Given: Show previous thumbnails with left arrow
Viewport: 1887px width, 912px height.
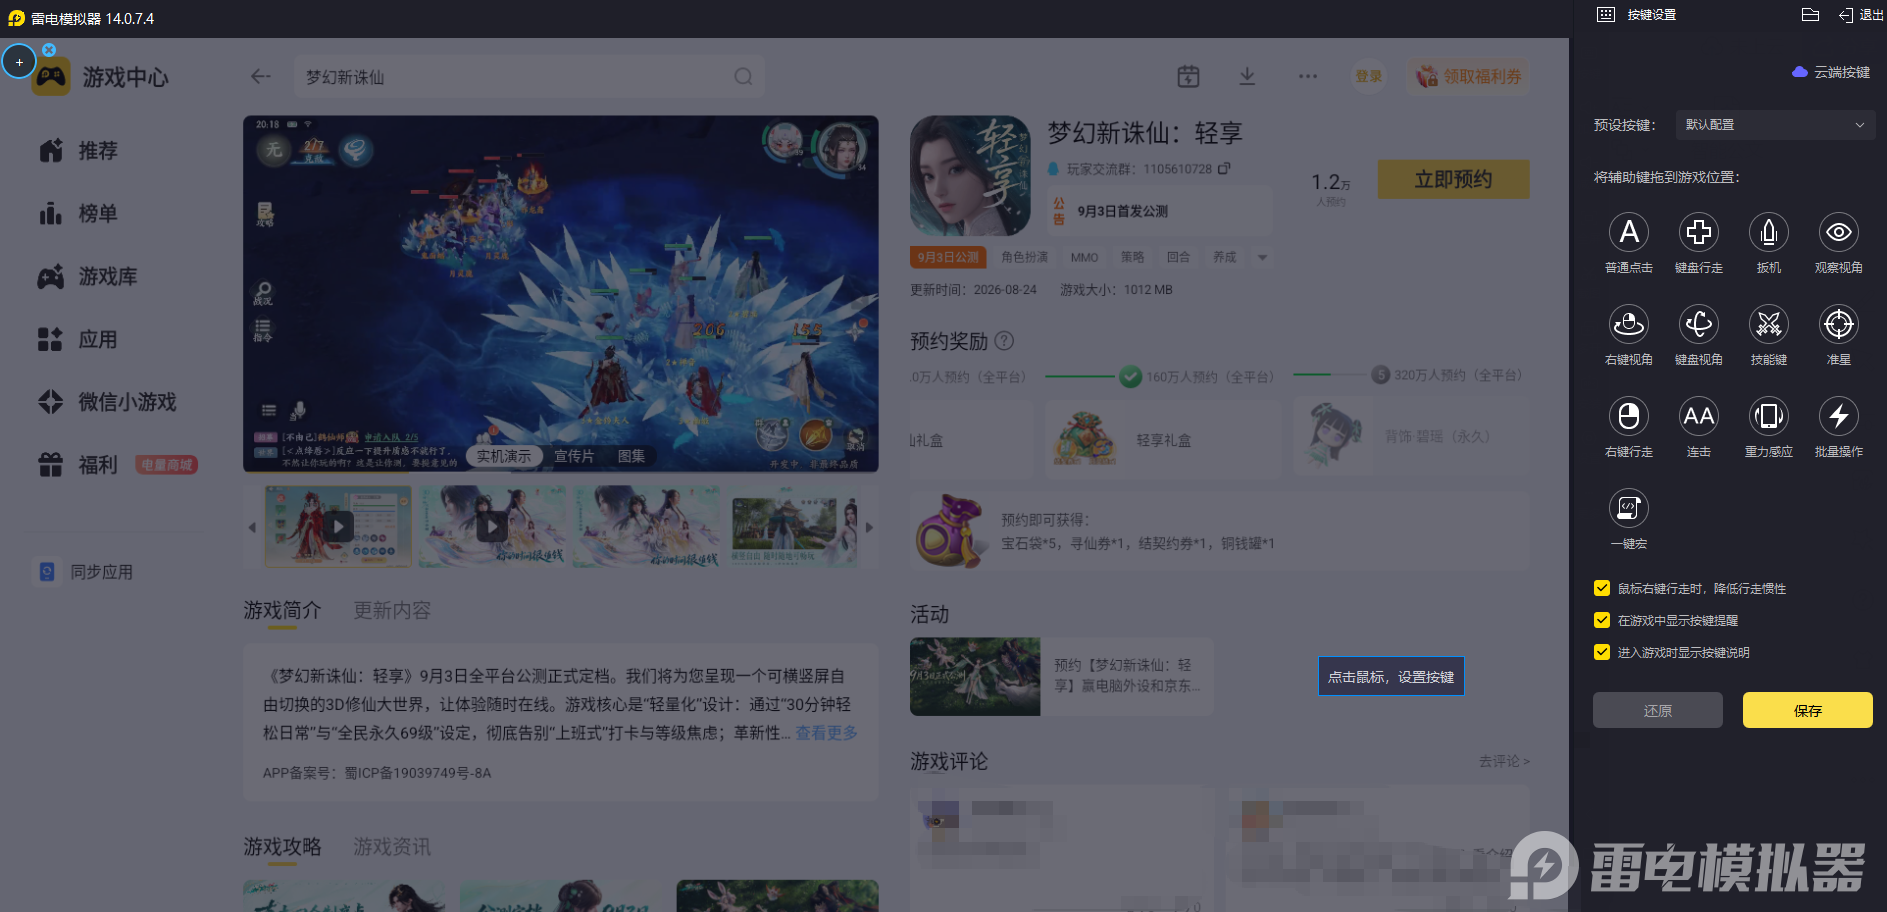Looking at the screenshot, I should (x=252, y=527).
